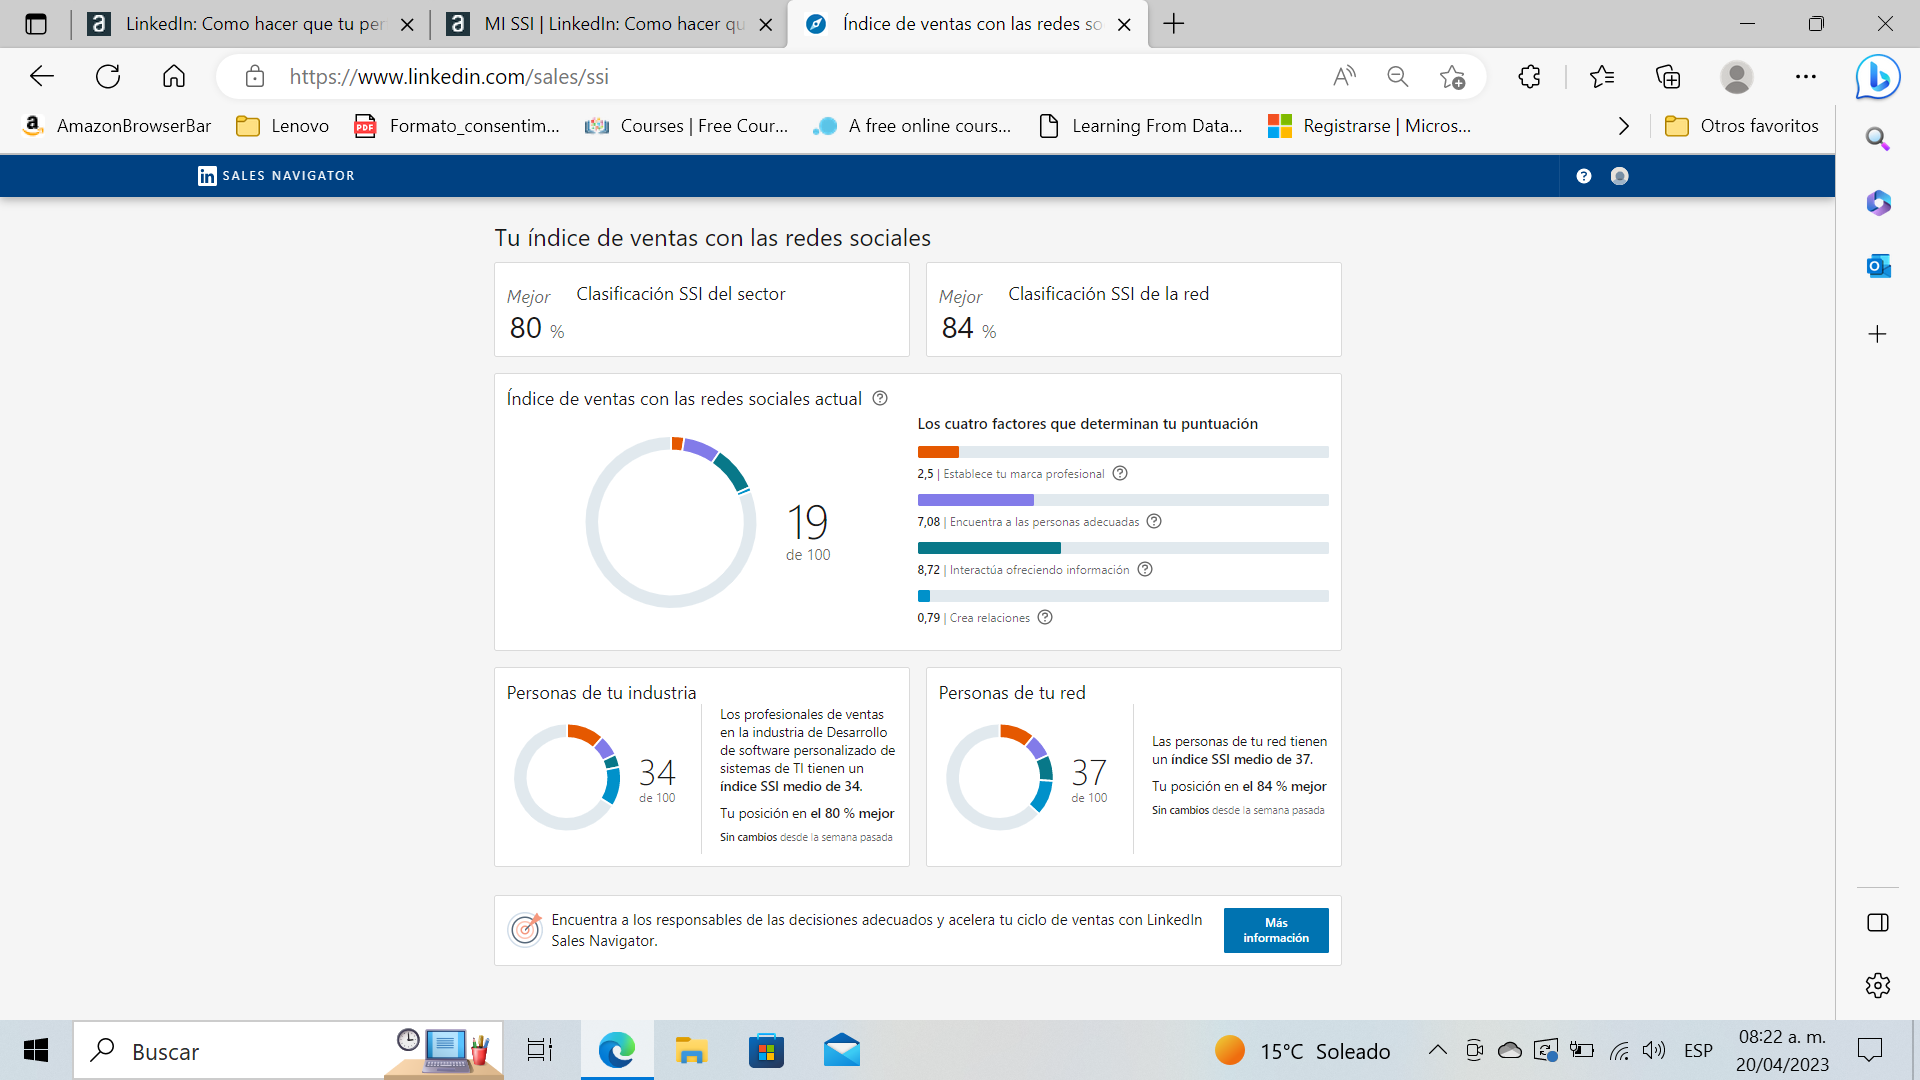The image size is (1920, 1080).
Task: Close the first LinkedIn article tab
Action: pos(407,25)
